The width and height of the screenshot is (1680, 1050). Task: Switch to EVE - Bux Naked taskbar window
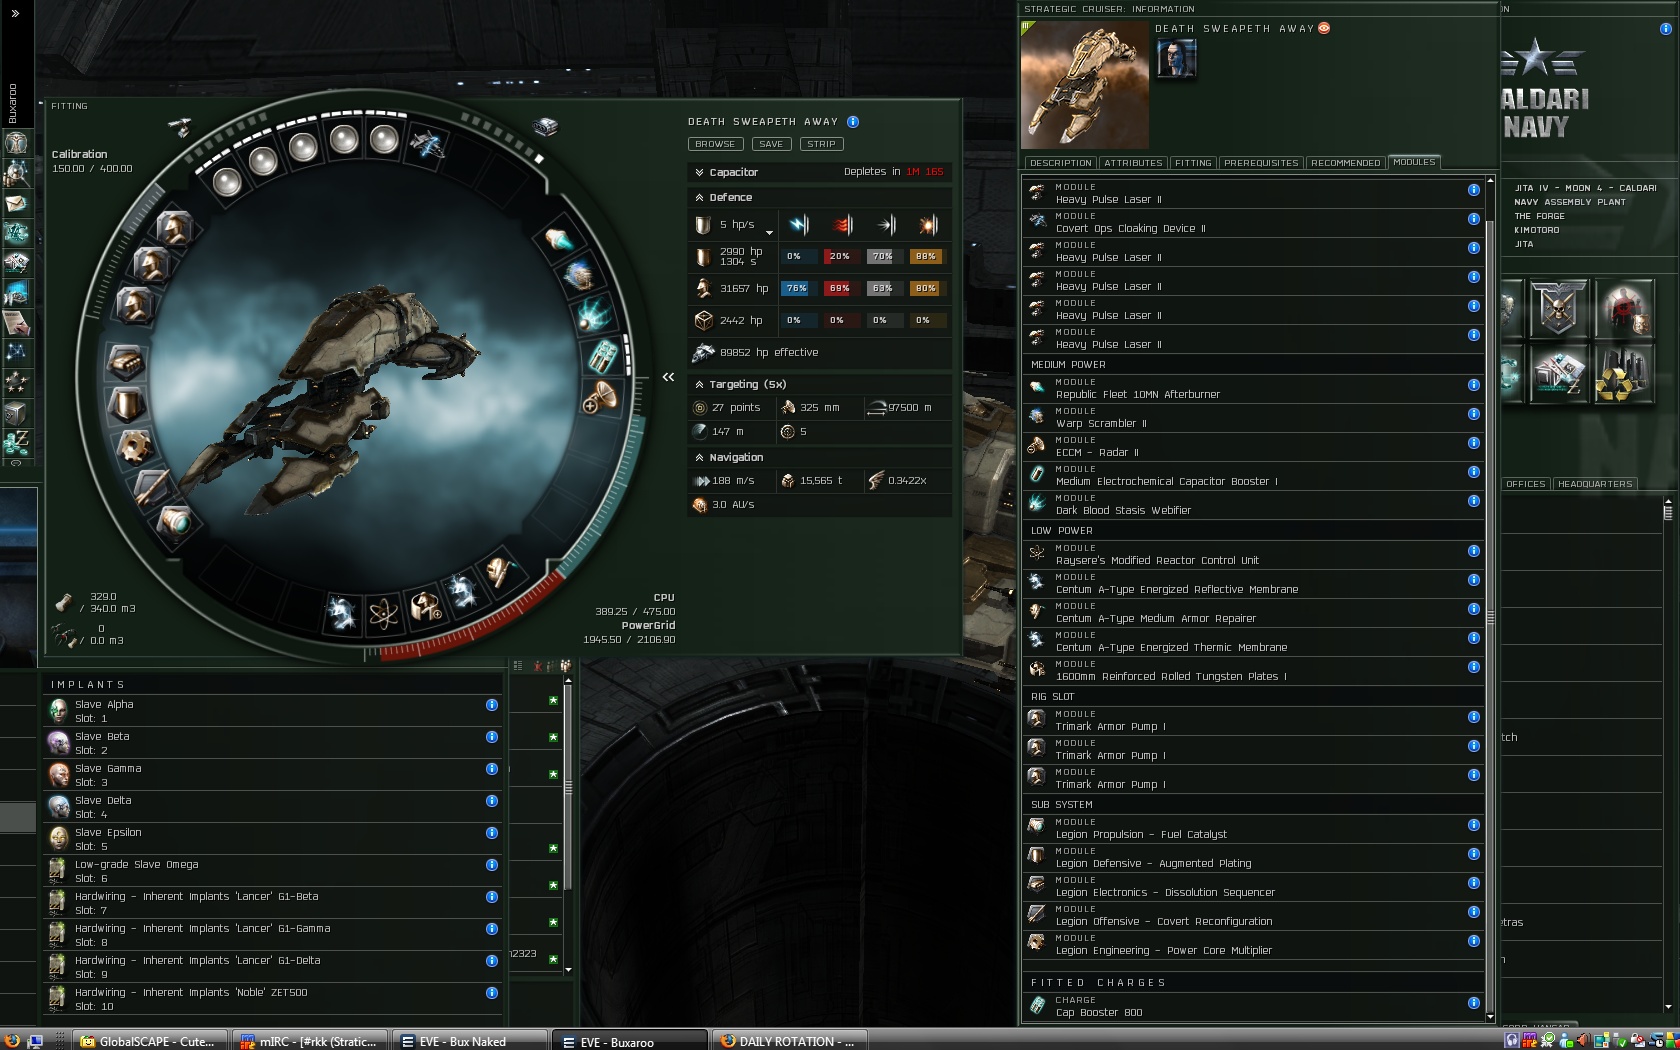click(470, 1040)
